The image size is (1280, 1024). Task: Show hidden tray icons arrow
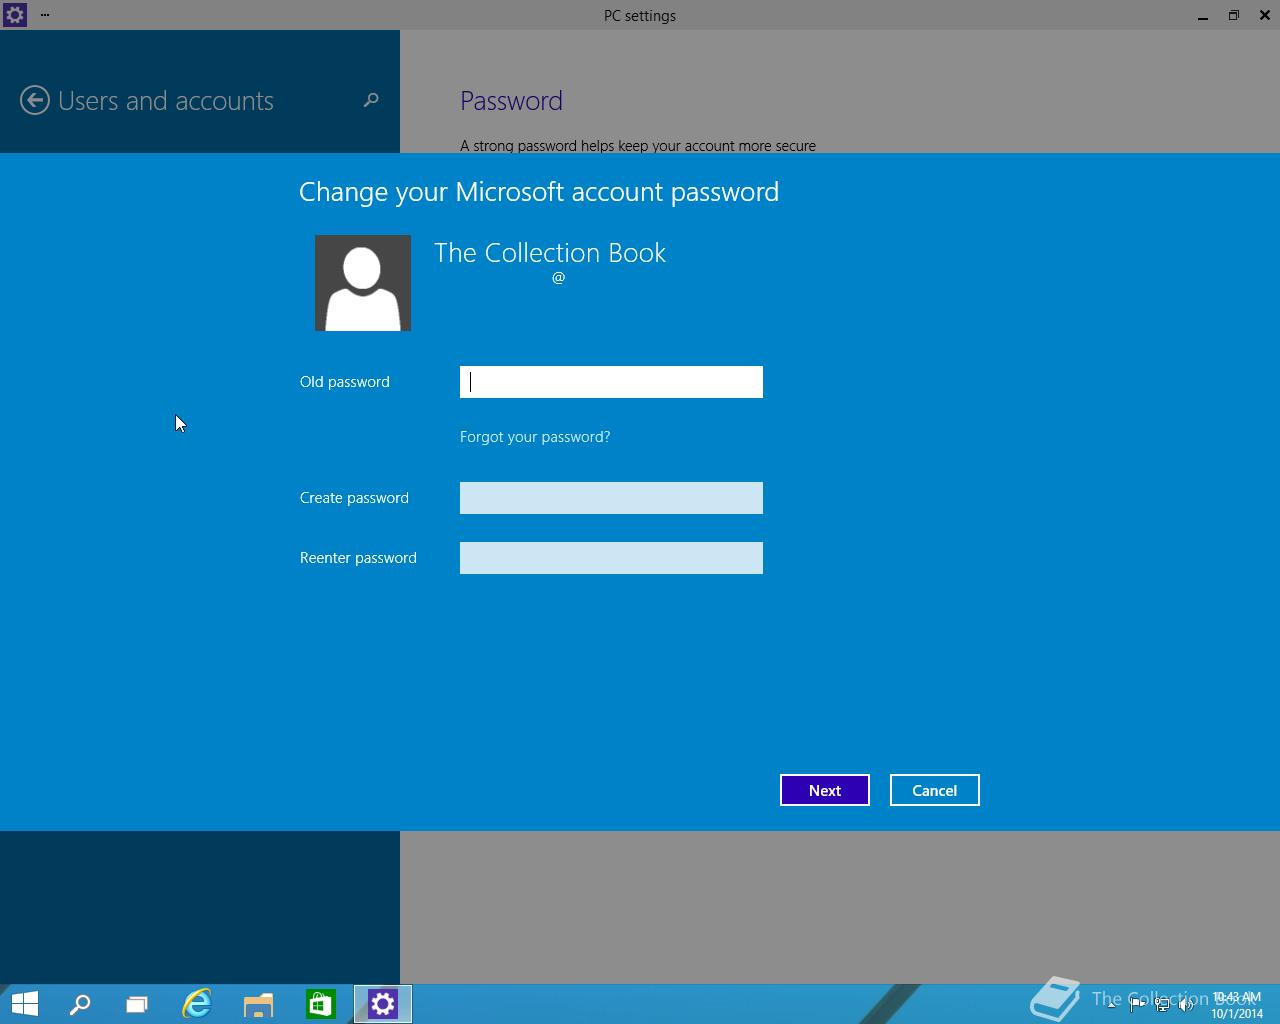pos(1111,1005)
